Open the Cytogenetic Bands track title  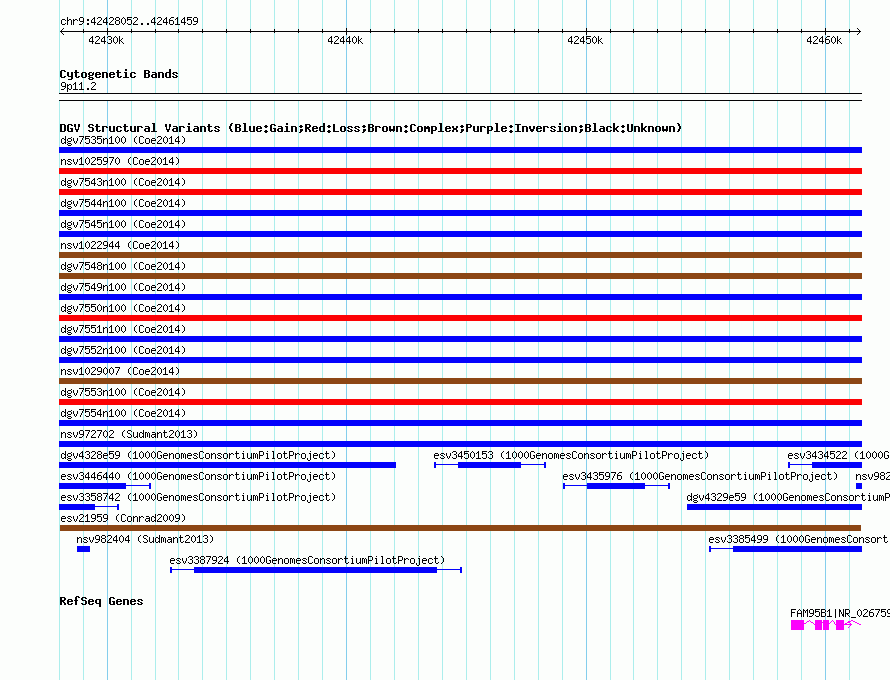(119, 74)
